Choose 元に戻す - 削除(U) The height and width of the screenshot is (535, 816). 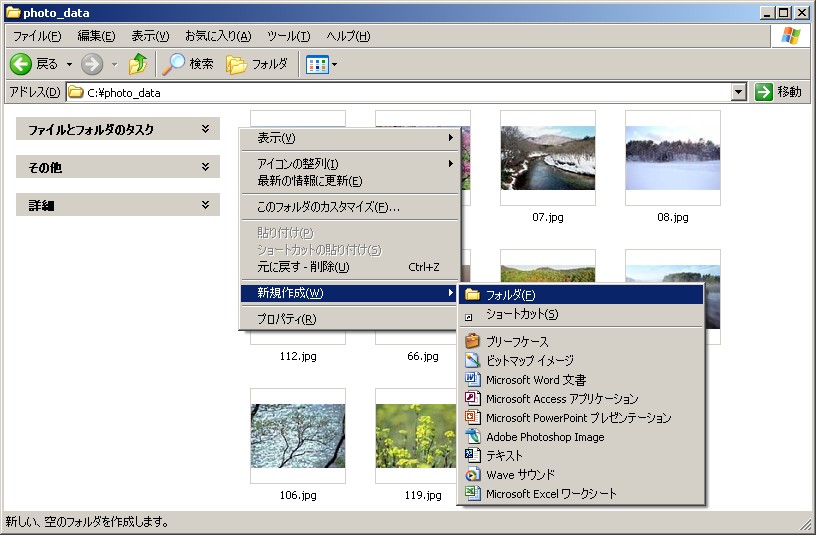click(x=349, y=267)
